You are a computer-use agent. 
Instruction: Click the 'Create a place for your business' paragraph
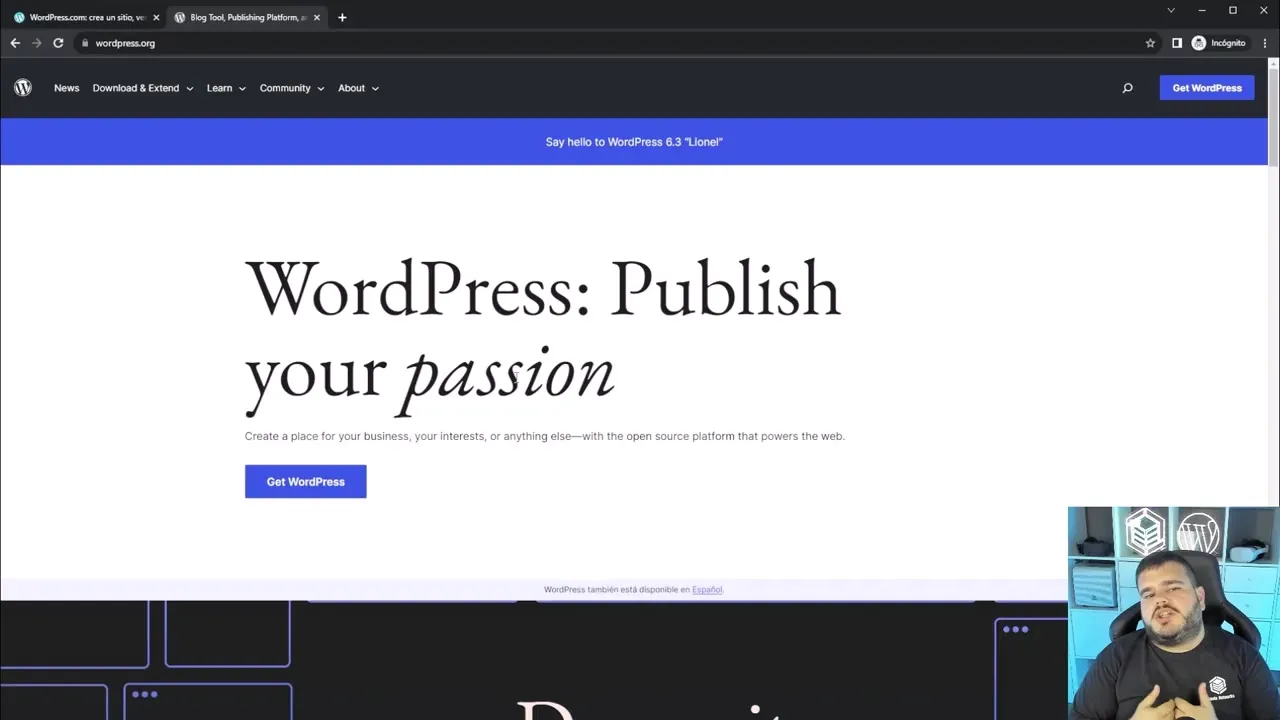[x=545, y=436]
